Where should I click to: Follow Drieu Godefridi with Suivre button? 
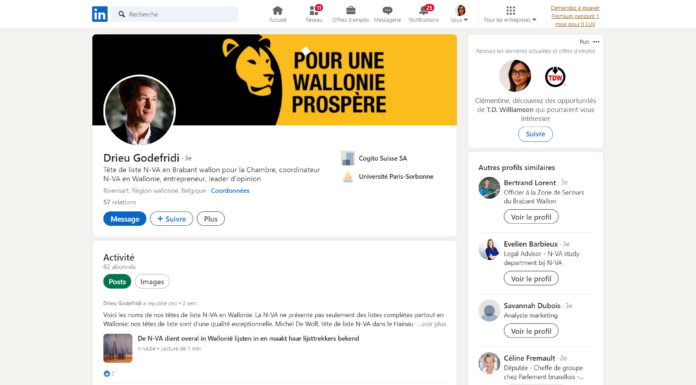click(x=171, y=219)
